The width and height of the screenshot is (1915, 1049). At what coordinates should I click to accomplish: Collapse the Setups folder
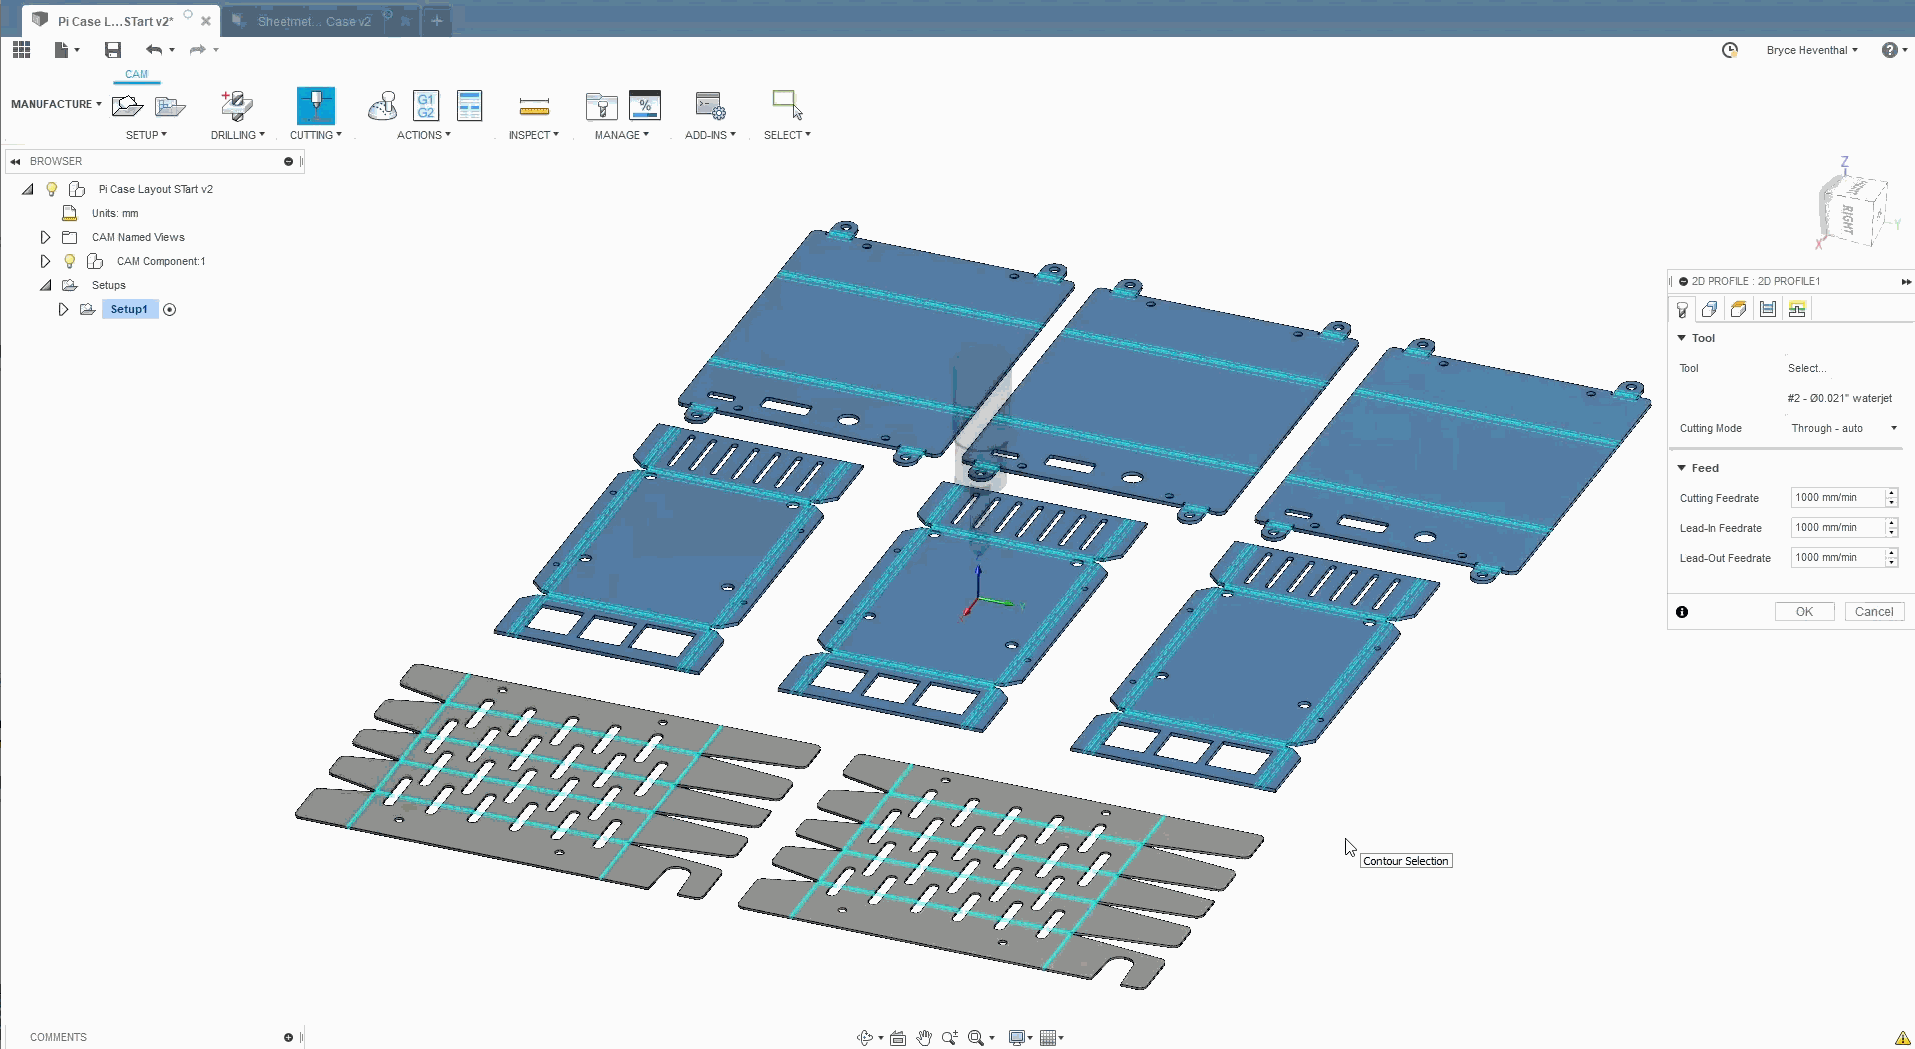pos(45,285)
